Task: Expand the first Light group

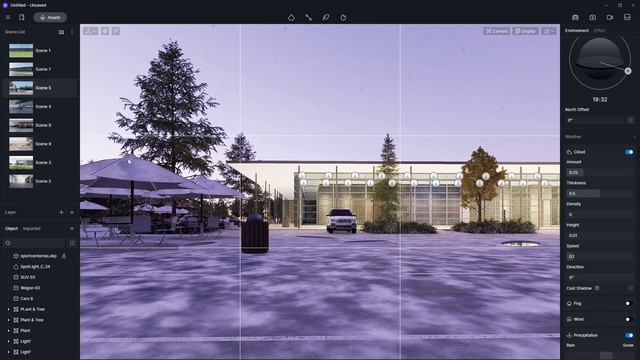Action: 9,341
